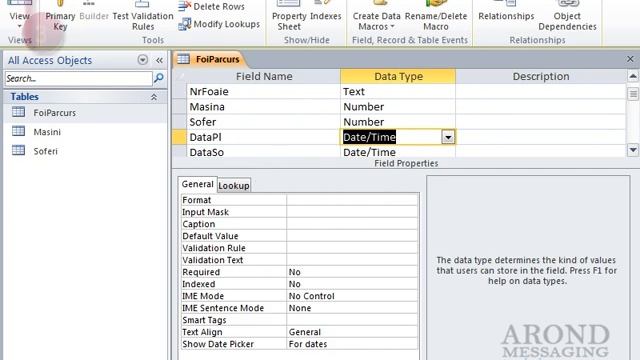This screenshot has width=640, height=360.
Task: Select the Sofer field name cell
Action: coord(264,122)
